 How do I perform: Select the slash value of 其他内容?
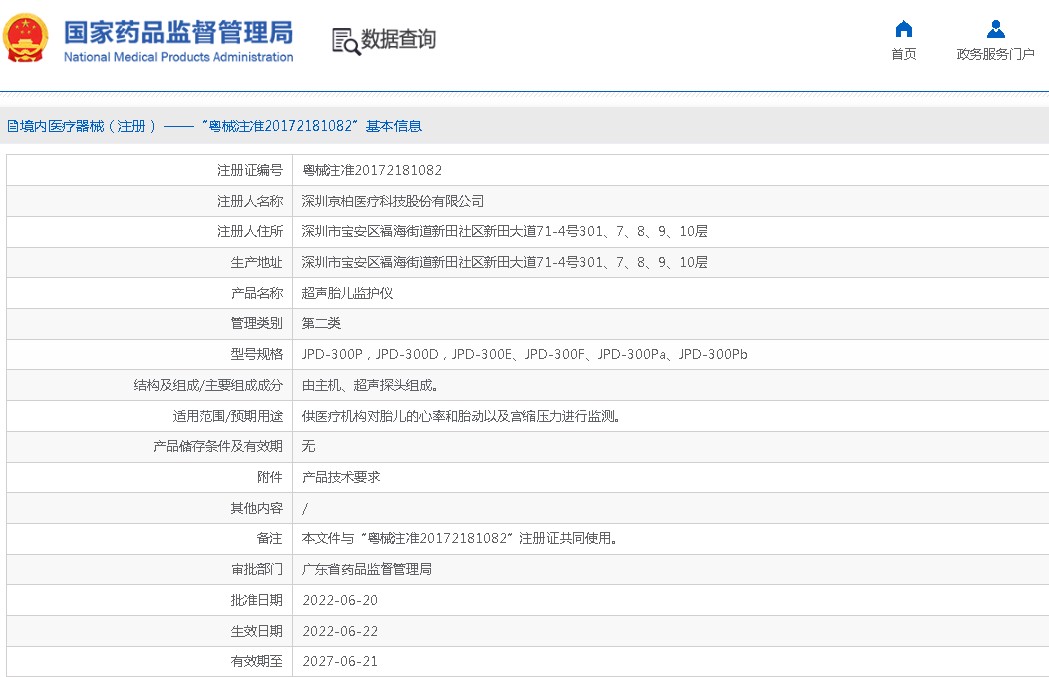tap(305, 508)
